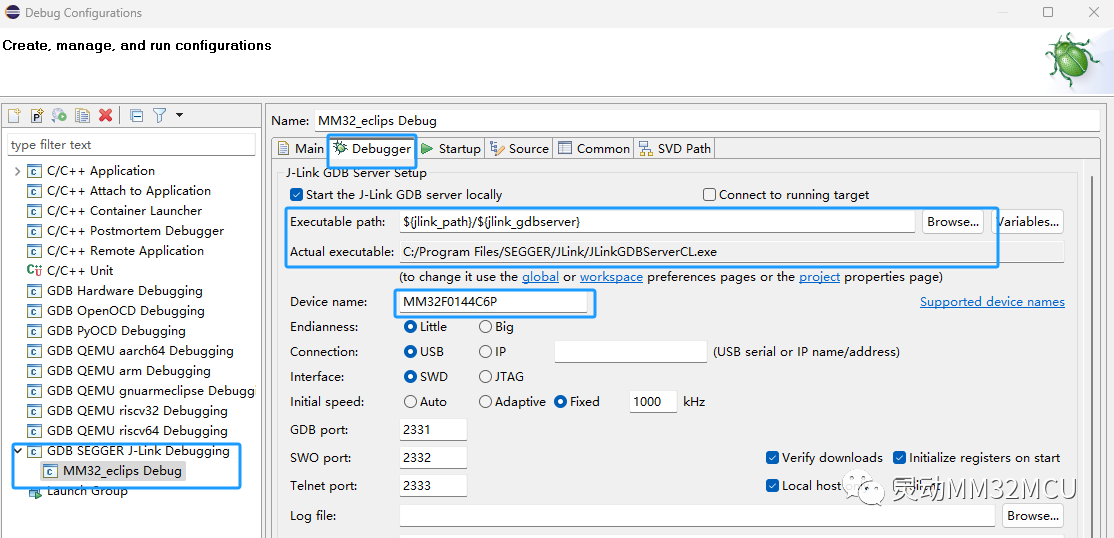Image resolution: width=1114 pixels, height=538 pixels.
Task: Open the filter dropdown arrow menu
Action: [x=179, y=116]
